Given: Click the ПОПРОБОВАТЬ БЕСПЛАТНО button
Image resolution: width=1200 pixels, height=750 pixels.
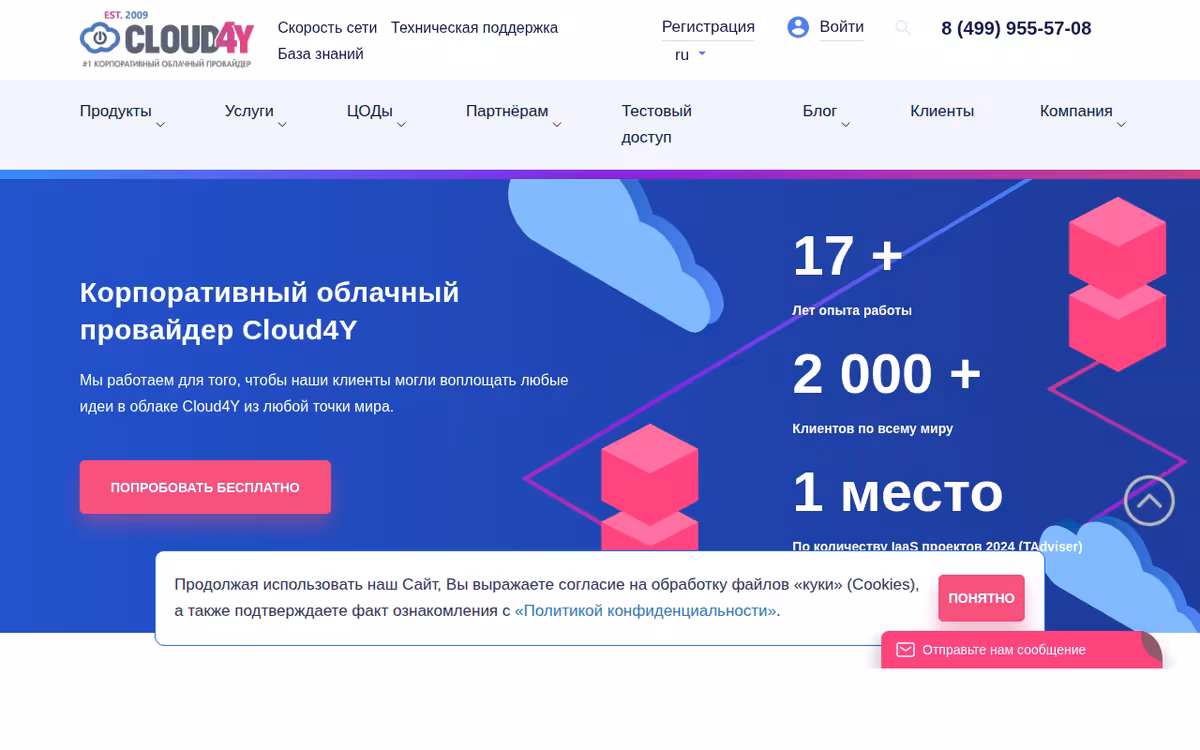Looking at the screenshot, I should [x=205, y=487].
